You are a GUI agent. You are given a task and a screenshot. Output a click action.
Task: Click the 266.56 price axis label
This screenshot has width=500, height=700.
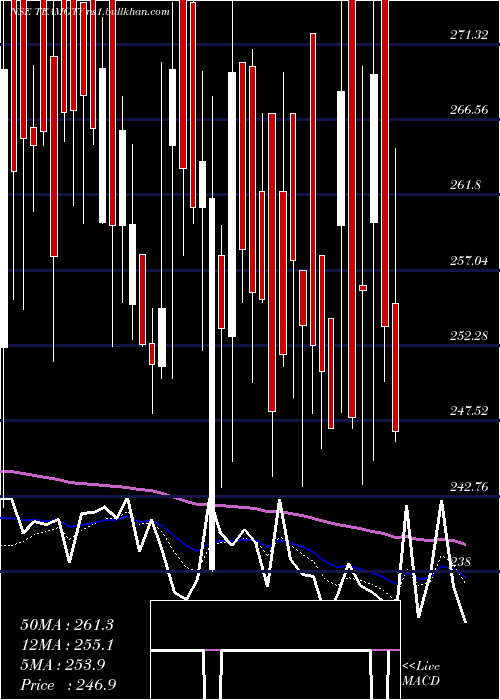(x=468, y=109)
